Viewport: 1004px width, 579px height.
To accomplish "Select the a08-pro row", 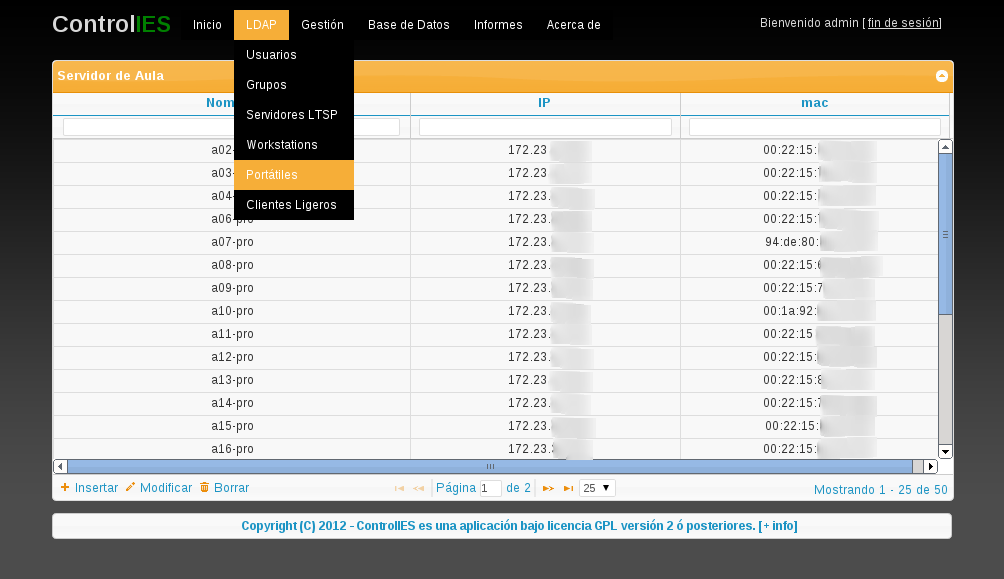I will pyautogui.click(x=495, y=265).
